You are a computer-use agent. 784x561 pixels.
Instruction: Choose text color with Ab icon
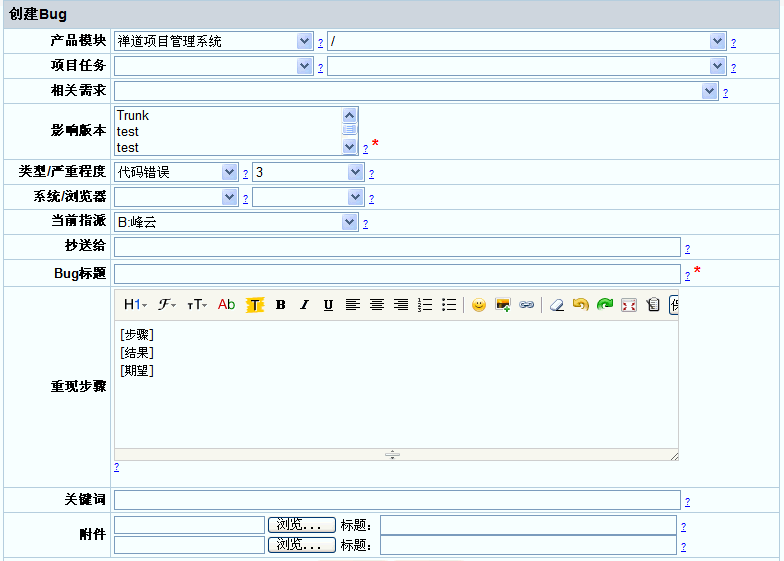[x=226, y=304]
